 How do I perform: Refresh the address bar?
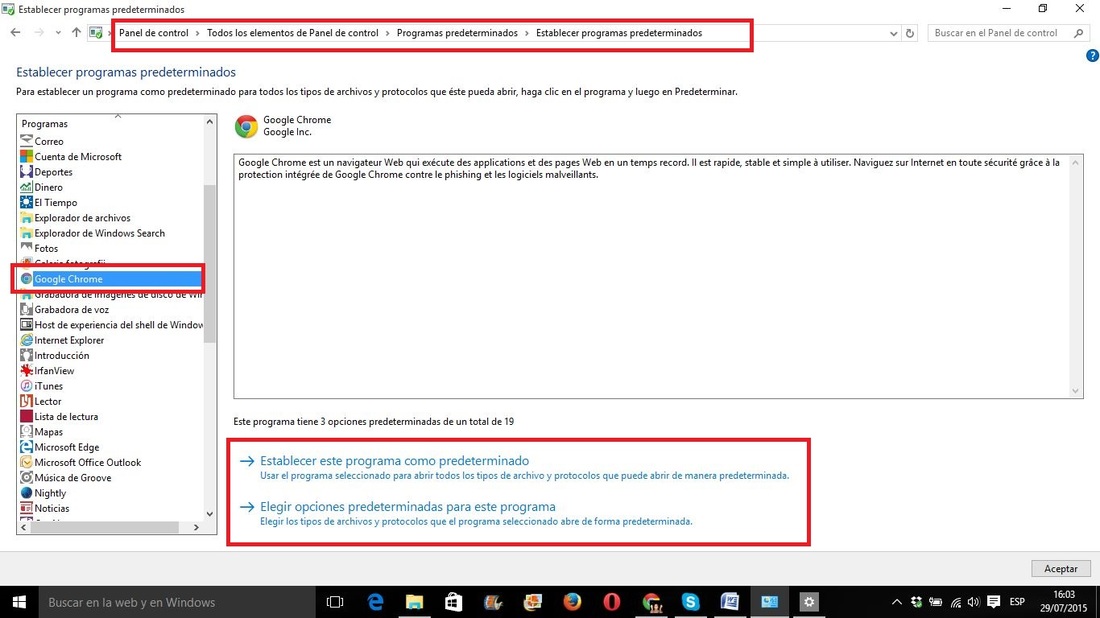910,33
